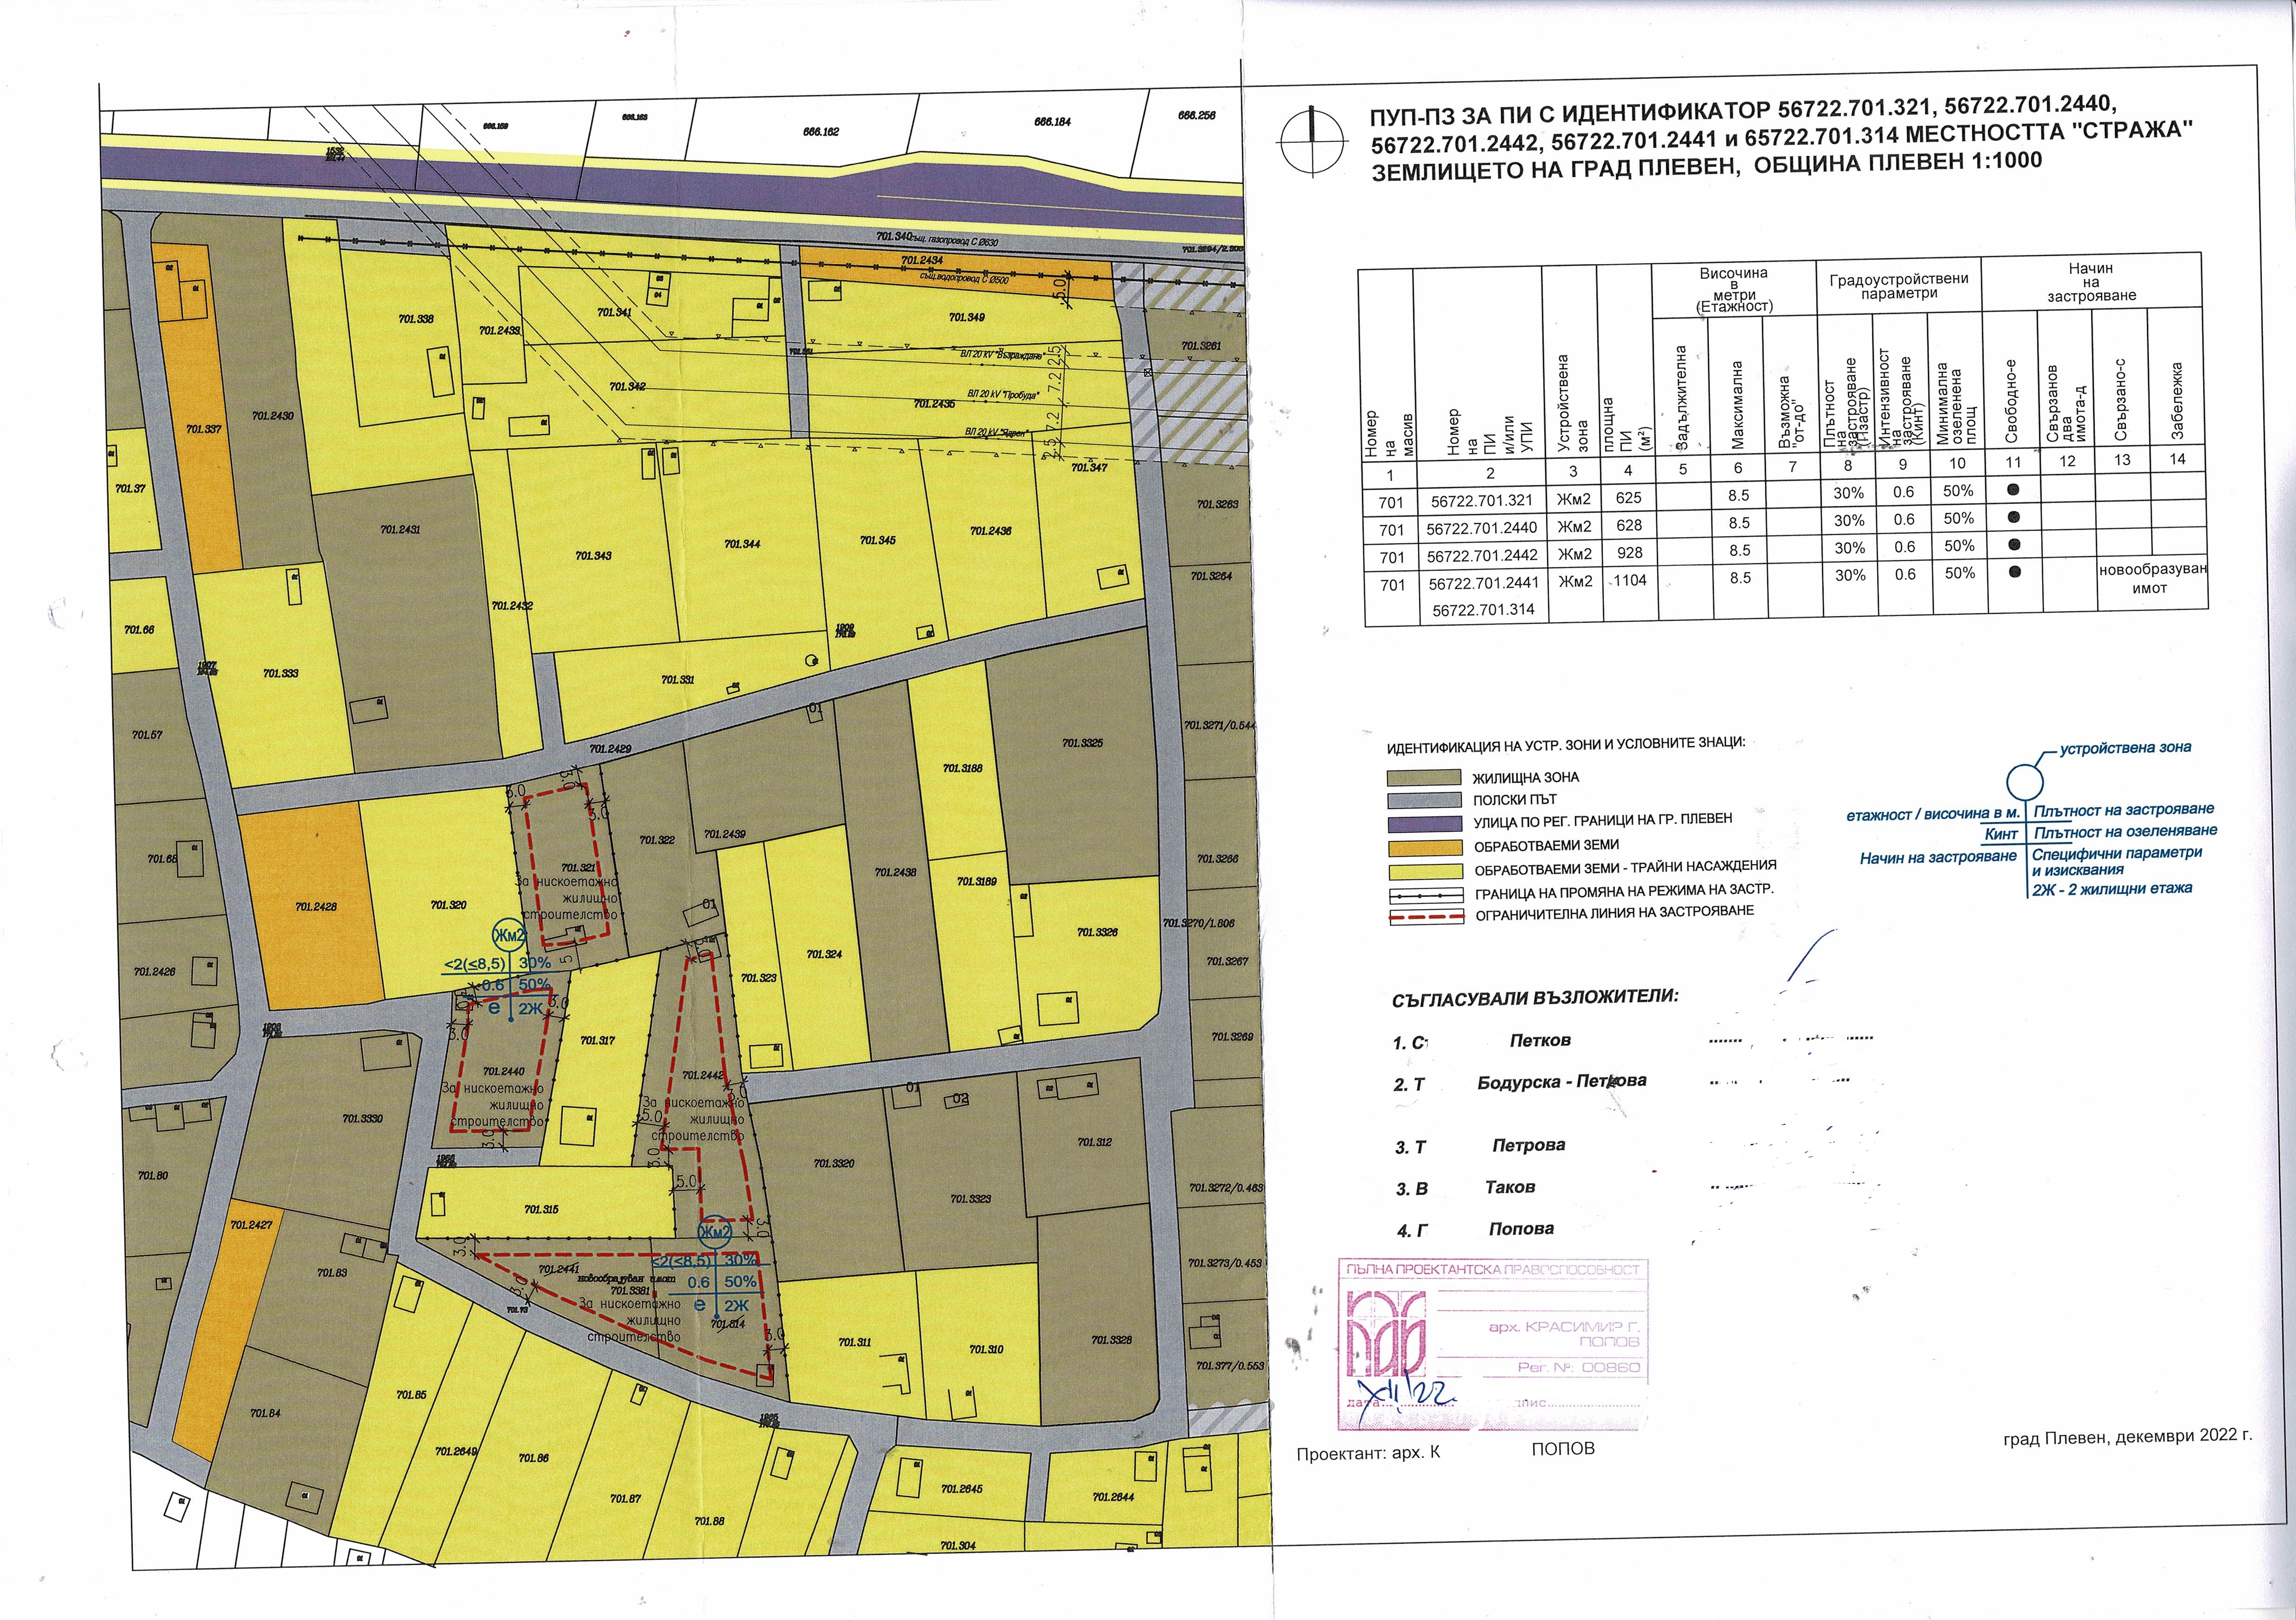Screen dimensions: 2296x1620
Task: Click the signatory name Петрова
Action: click(x=1528, y=1146)
